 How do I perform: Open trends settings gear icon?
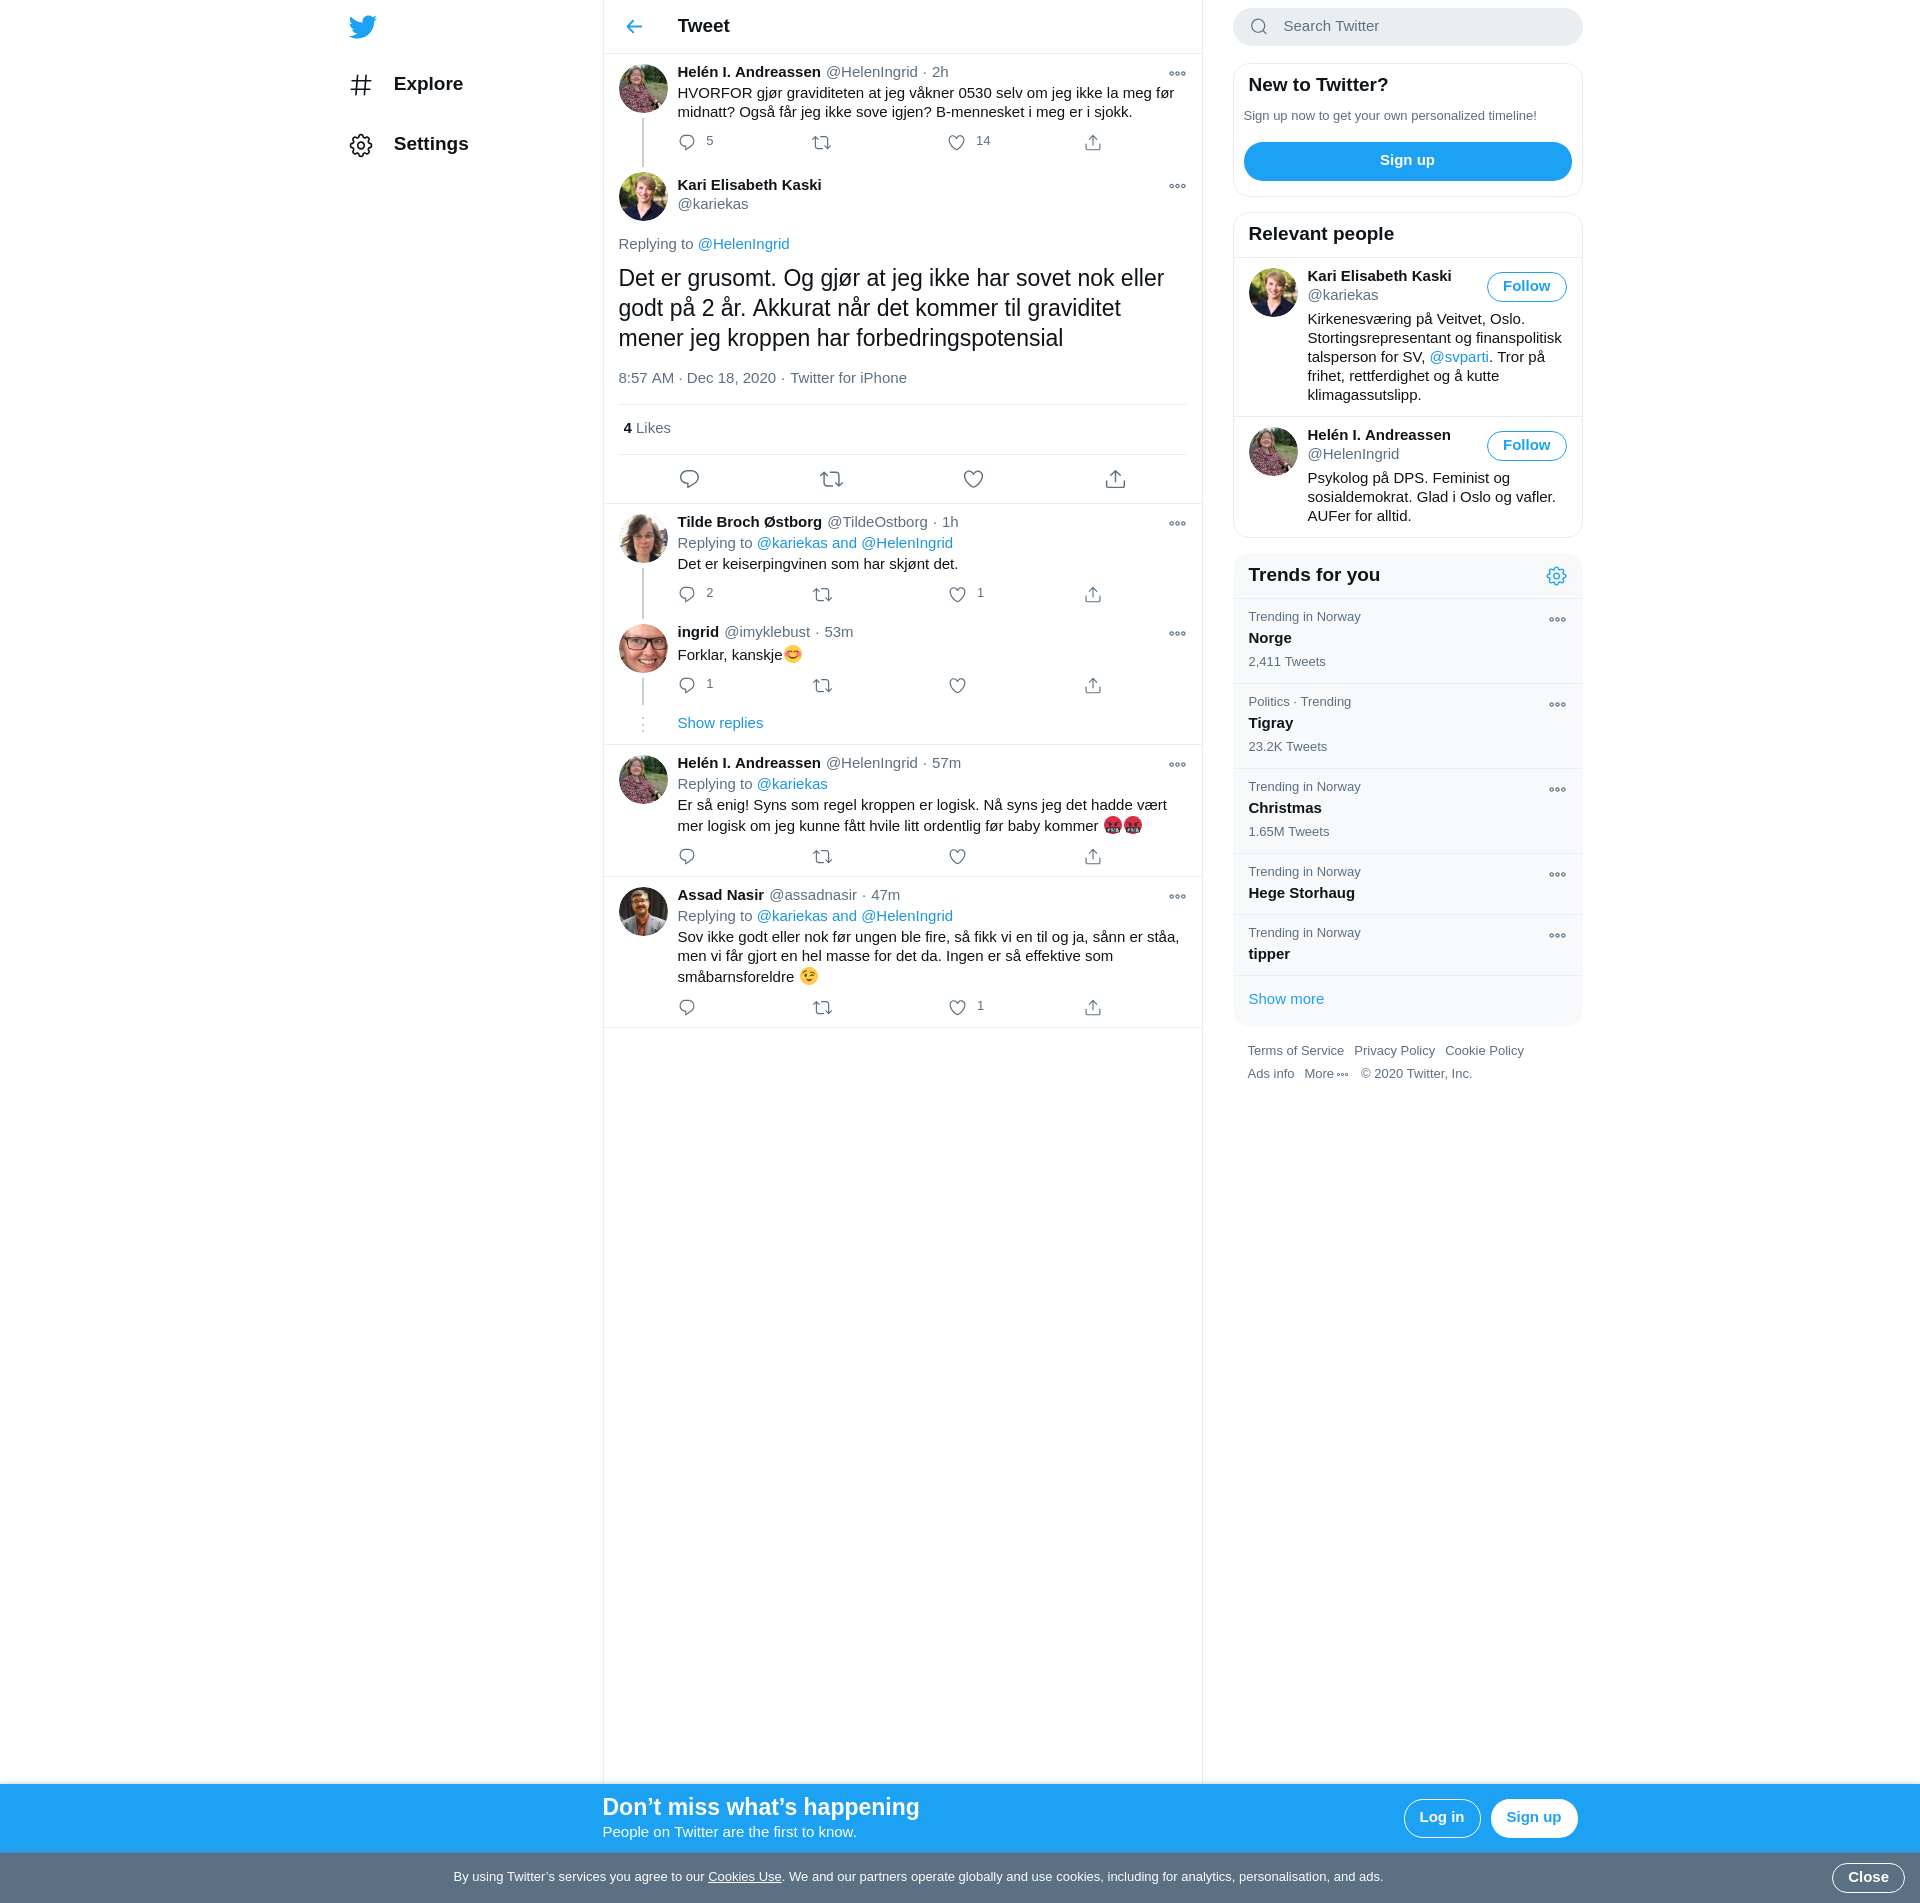(1556, 576)
